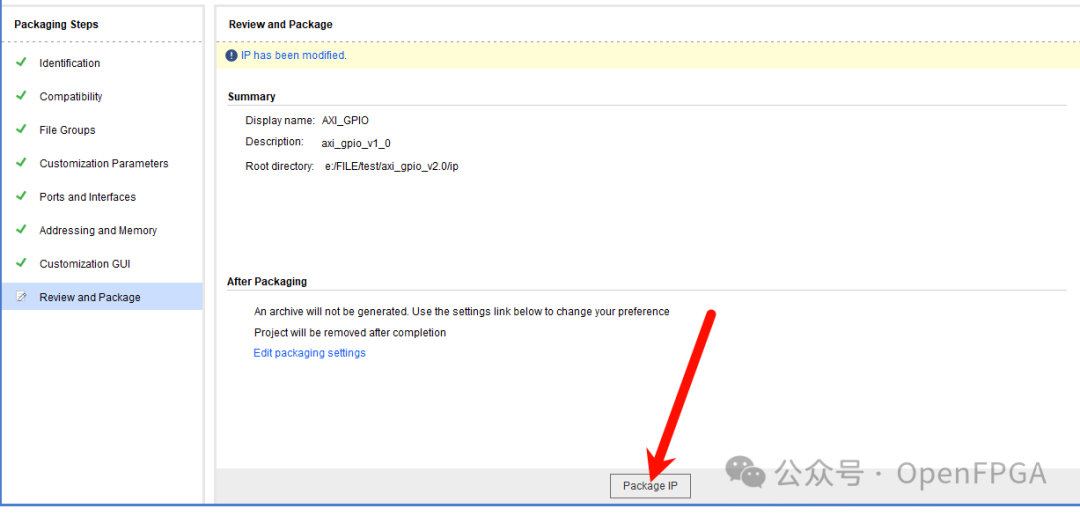Click the checkmark beside Customization GUI
The image size is (1080, 516).
pyautogui.click(x=21, y=262)
